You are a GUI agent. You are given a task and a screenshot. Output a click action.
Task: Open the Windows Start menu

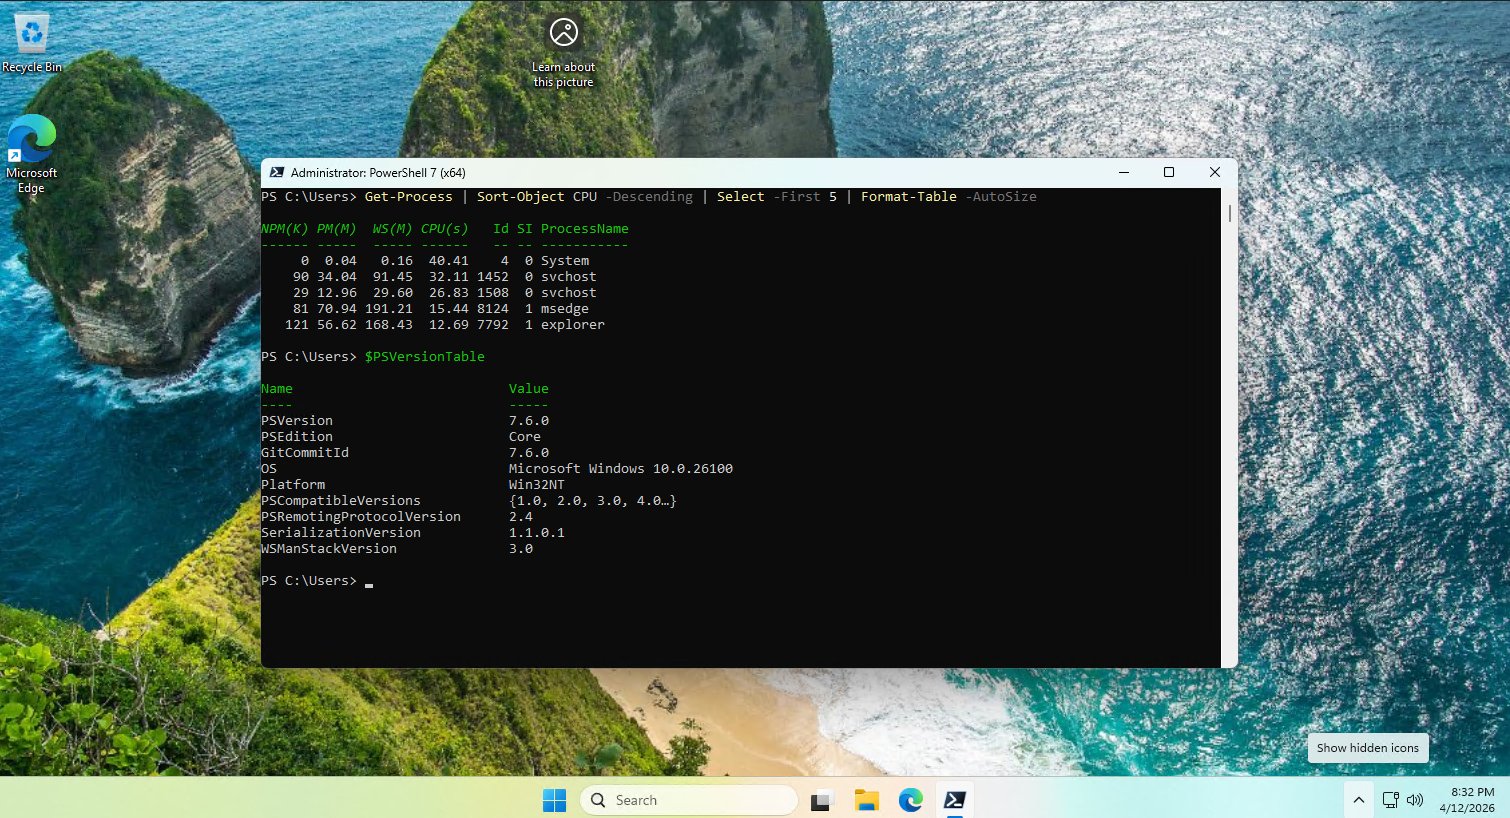pyautogui.click(x=554, y=800)
